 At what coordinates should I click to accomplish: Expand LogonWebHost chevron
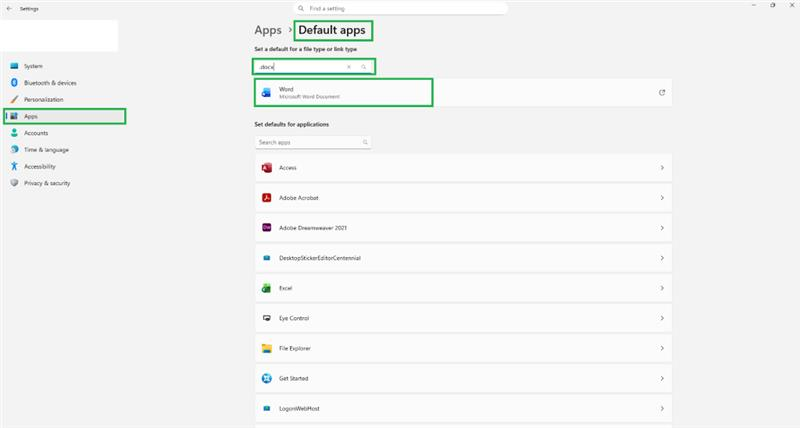click(x=662, y=409)
